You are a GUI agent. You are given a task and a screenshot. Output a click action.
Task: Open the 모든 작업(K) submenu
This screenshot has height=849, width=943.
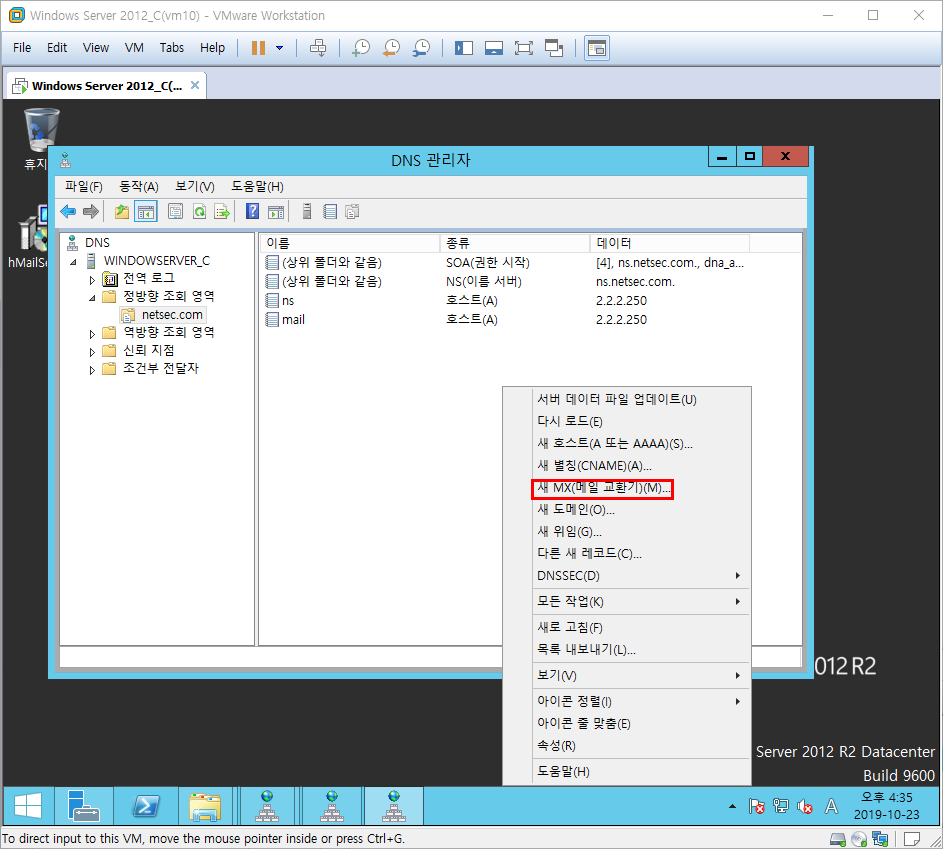point(641,601)
